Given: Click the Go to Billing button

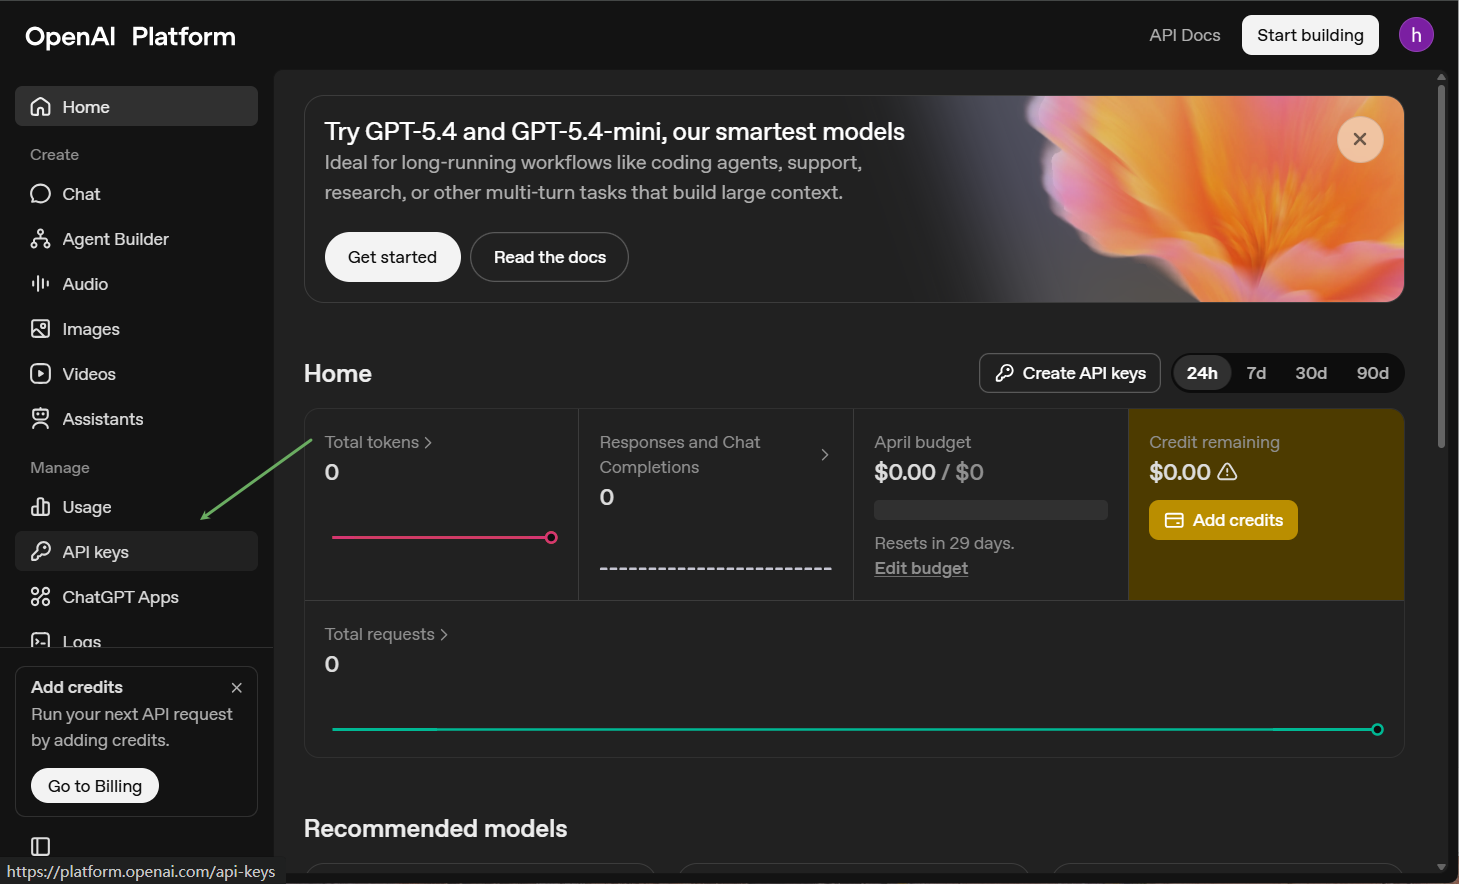Looking at the screenshot, I should [95, 786].
